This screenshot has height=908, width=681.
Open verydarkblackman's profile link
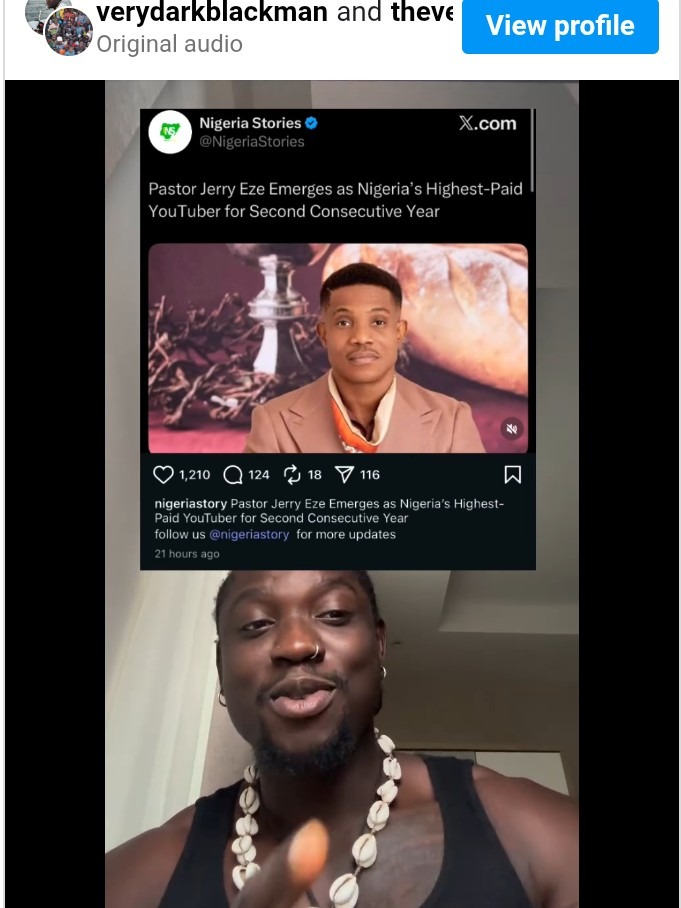tap(211, 13)
